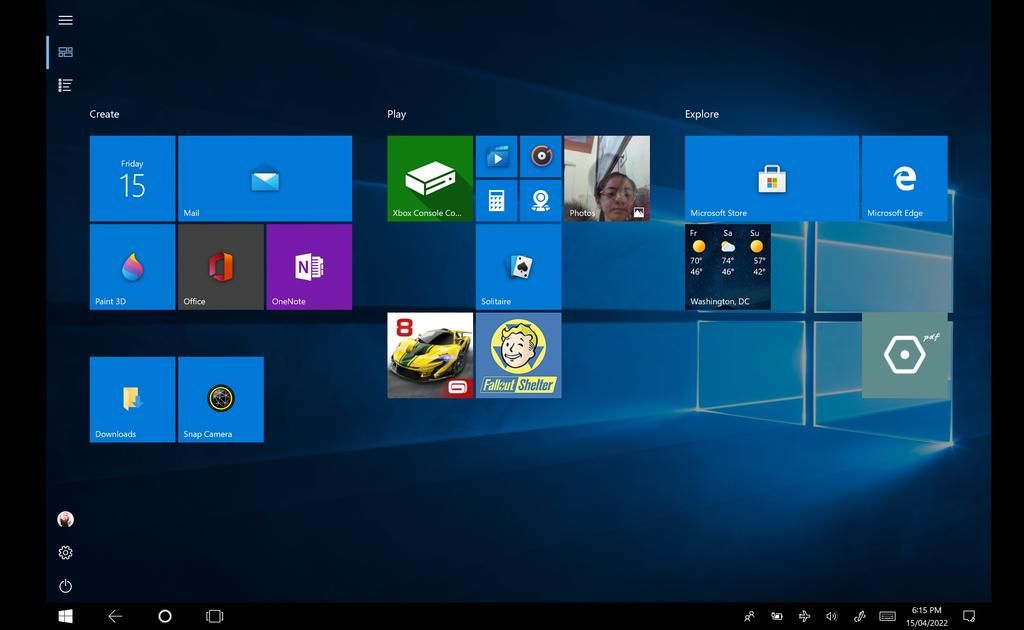1024x630 pixels.
Task: Open Task View on taskbar
Action: [x=215, y=616]
